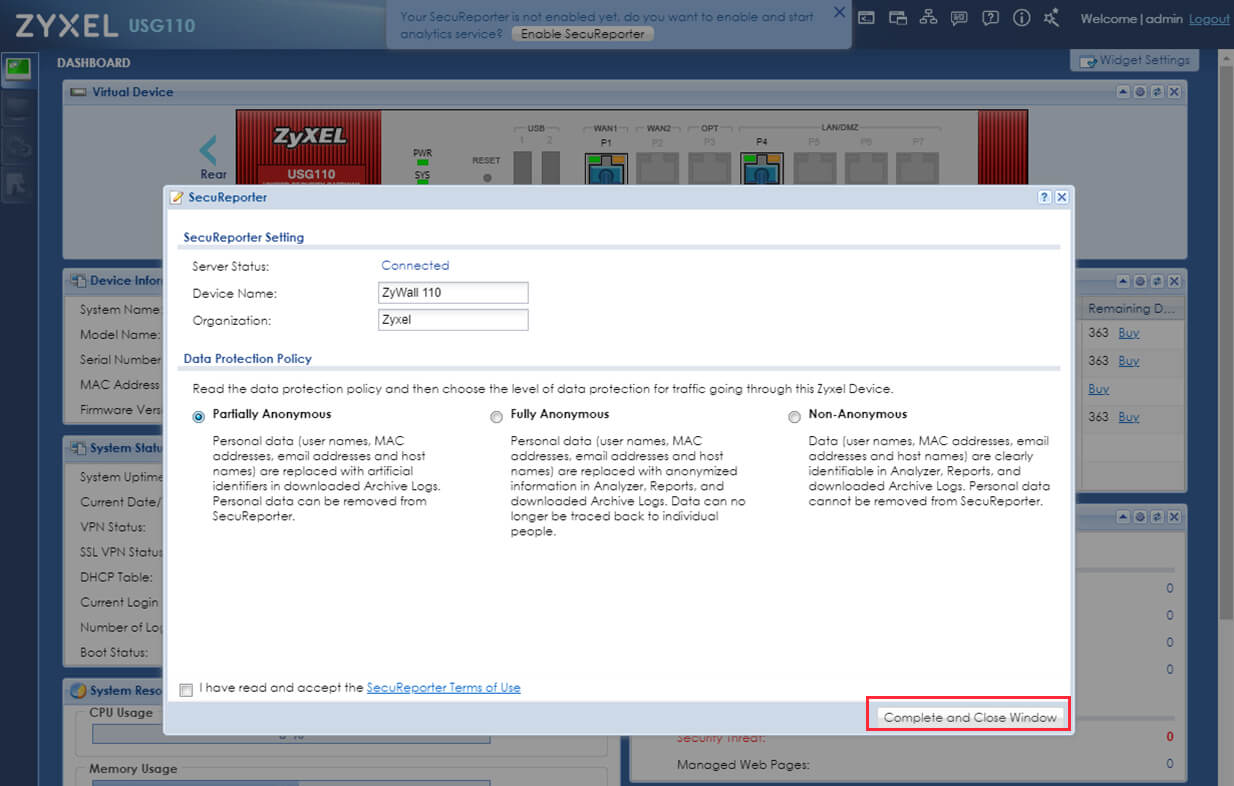Click the Managed Web Pages label
Image resolution: width=1234 pixels, height=786 pixels.
click(x=743, y=764)
